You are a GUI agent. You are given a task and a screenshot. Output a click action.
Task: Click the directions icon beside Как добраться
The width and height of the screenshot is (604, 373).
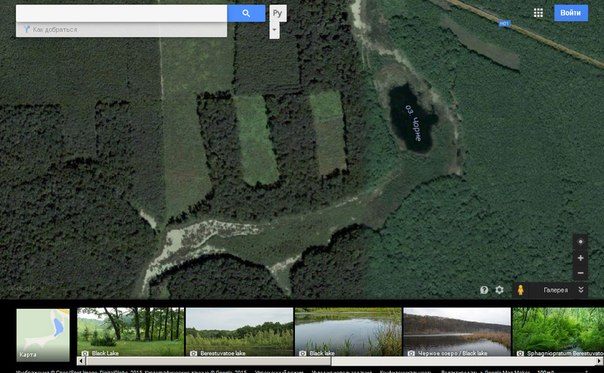[27, 29]
